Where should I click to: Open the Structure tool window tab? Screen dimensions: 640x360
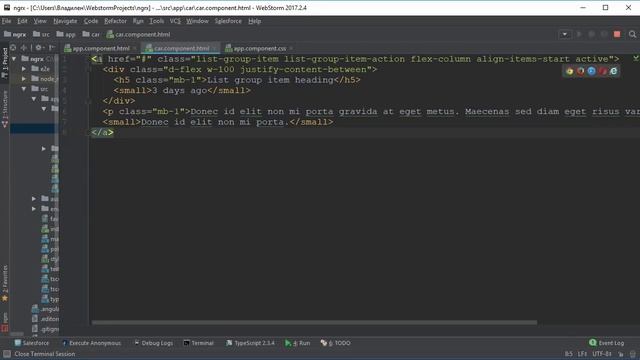coord(5,109)
